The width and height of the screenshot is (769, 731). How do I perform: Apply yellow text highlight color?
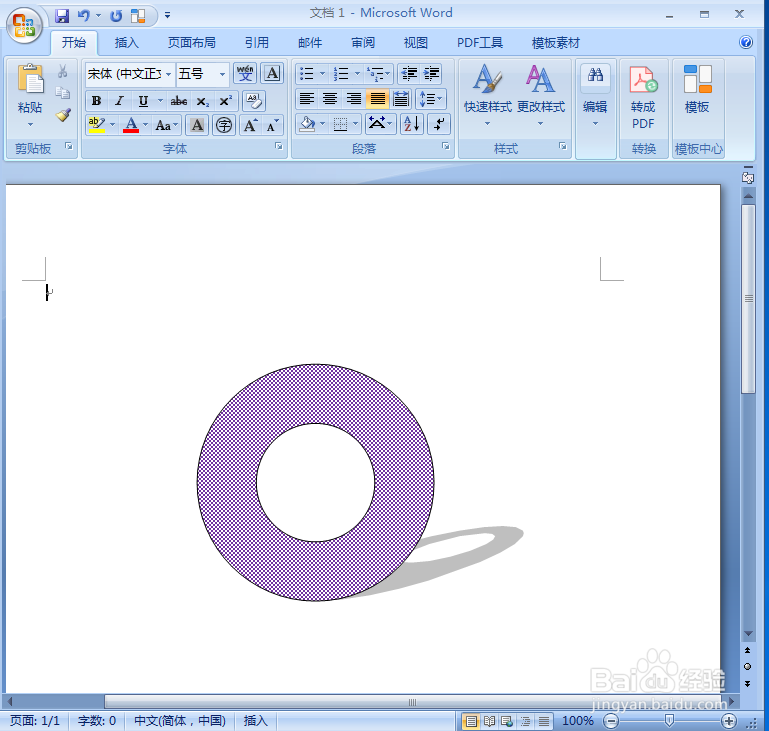coord(96,126)
